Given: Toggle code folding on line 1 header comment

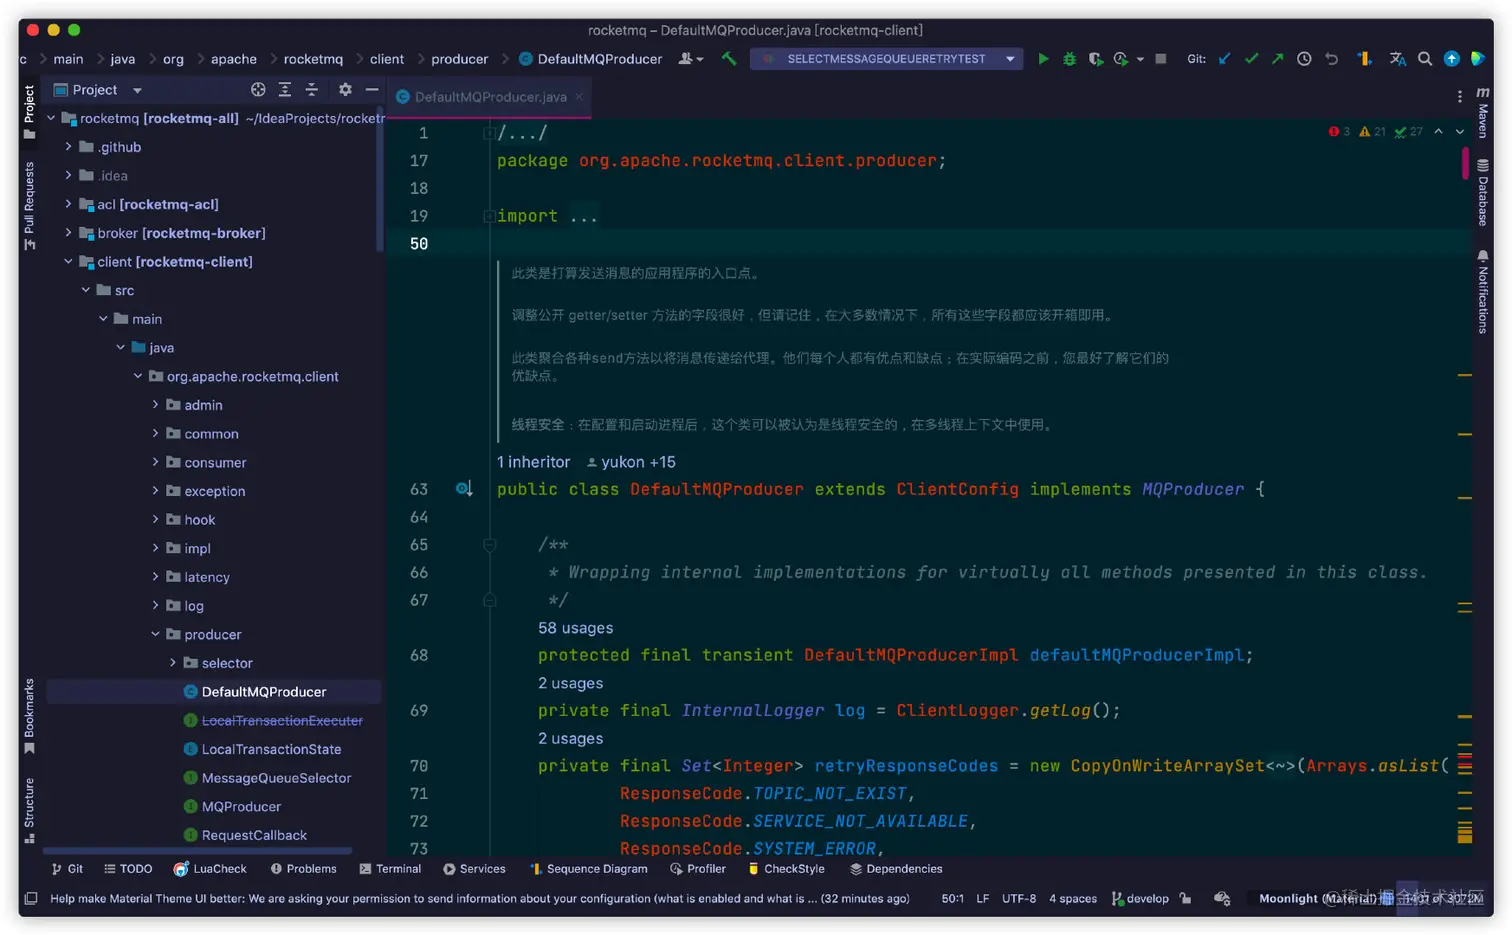Looking at the screenshot, I should [489, 133].
